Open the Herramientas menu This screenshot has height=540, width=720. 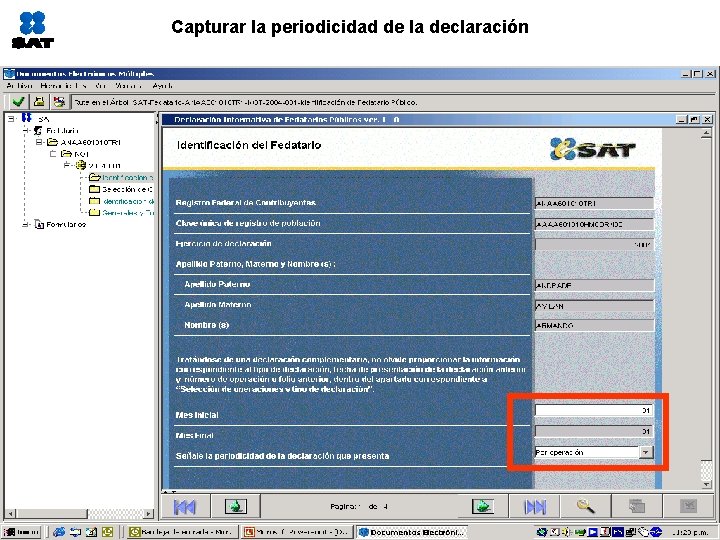(63, 86)
